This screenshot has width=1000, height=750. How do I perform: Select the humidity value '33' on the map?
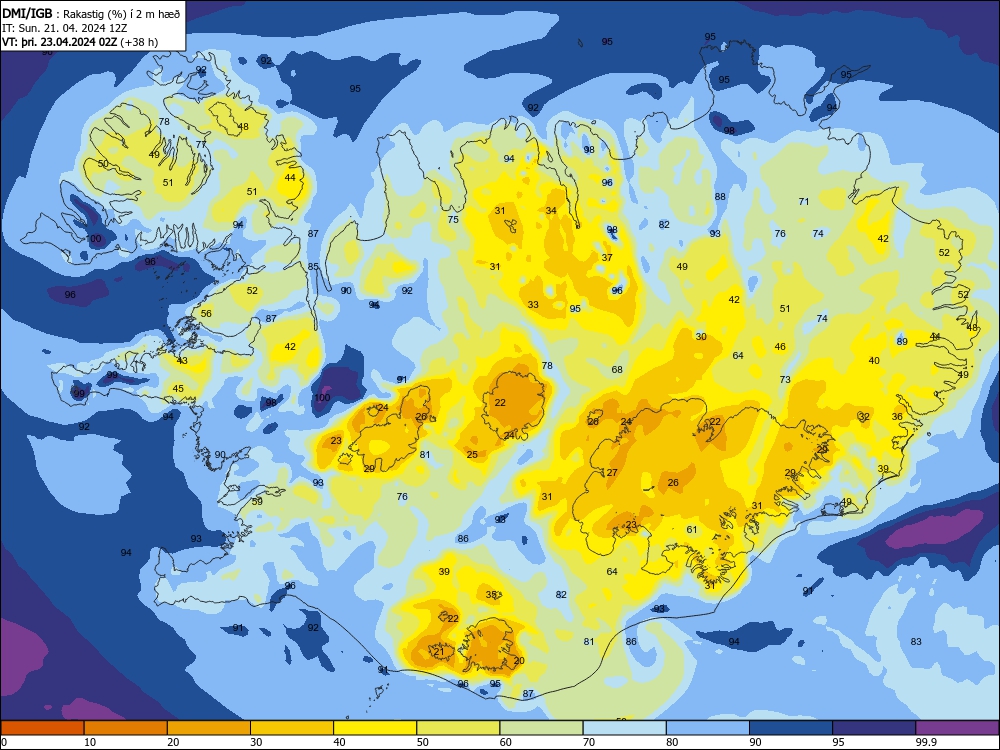[533, 304]
